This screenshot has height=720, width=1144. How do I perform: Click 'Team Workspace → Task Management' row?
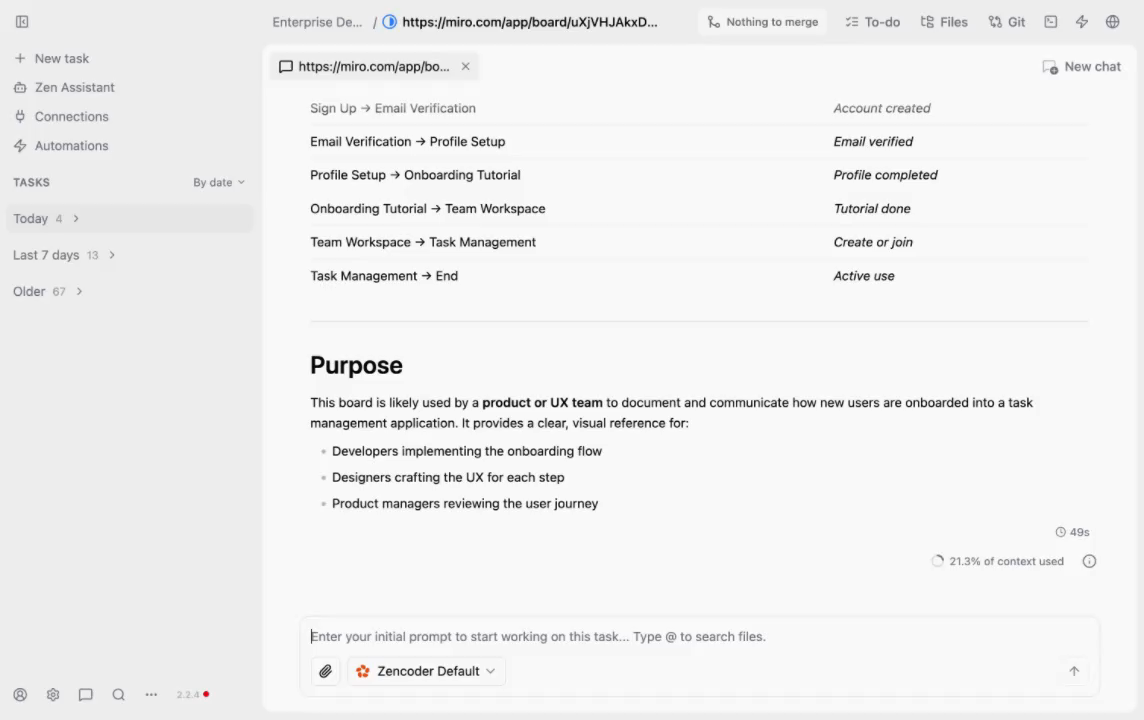point(699,242)
